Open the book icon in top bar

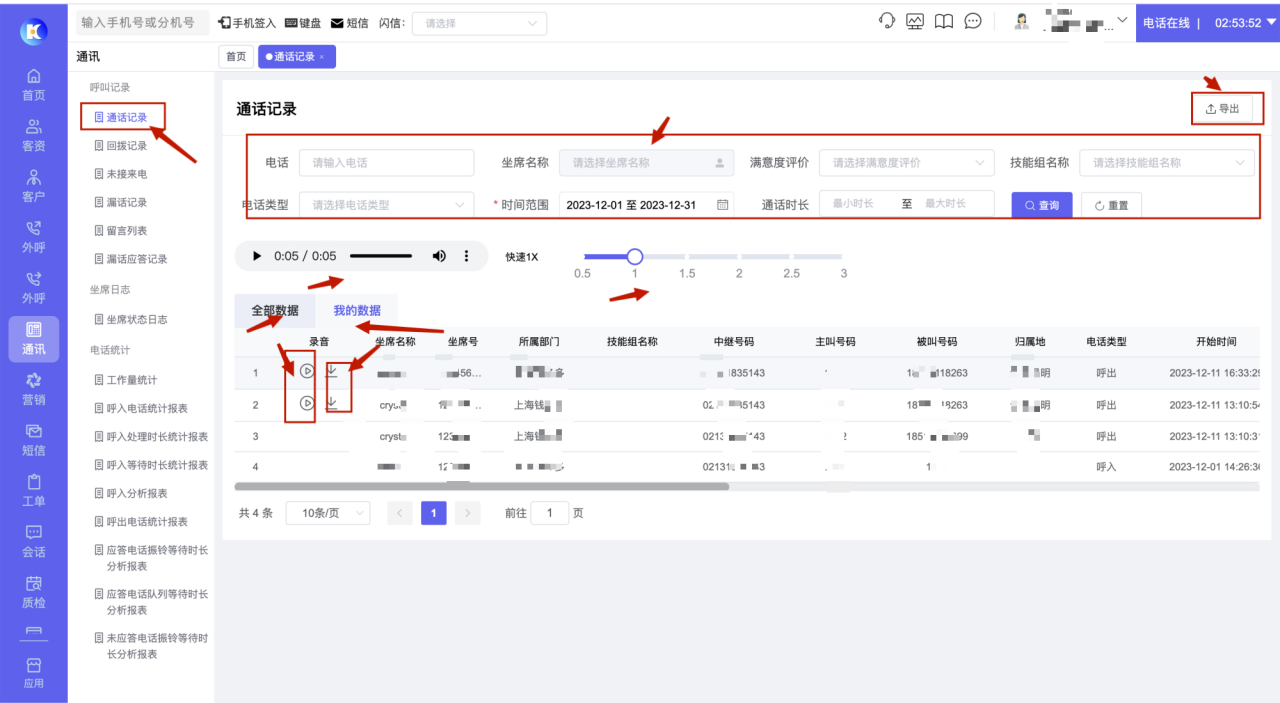[x=944, y=21]
